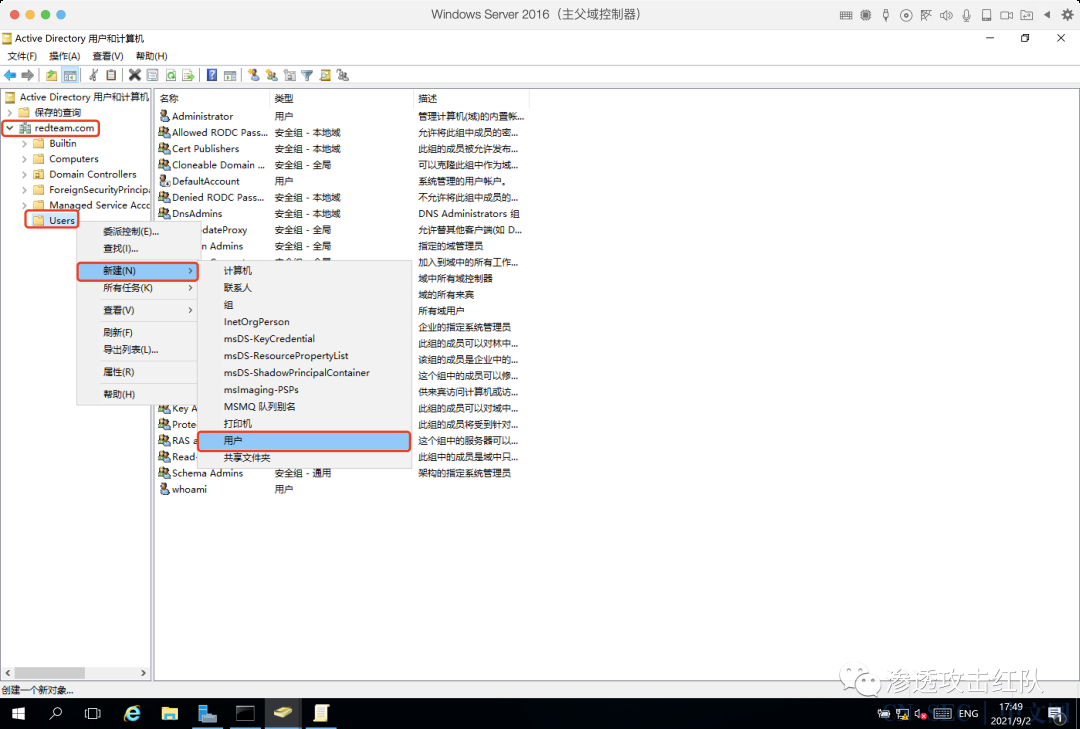The image size is (1080, 729).
Task: Open File Explorer from taskbar
Action: pyautogui.click(x=169, y=713)
